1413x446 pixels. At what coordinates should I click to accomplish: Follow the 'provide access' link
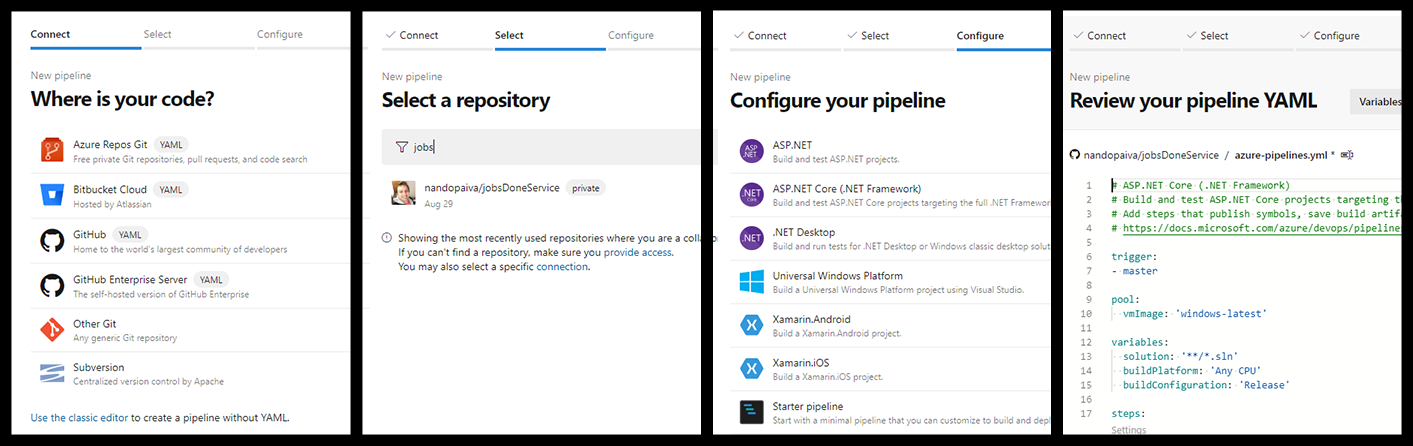638,252
